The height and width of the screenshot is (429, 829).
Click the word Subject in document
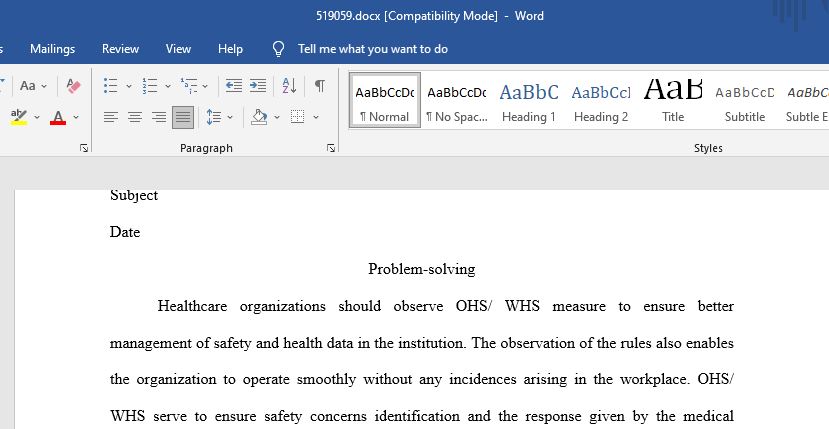point(134,196)
